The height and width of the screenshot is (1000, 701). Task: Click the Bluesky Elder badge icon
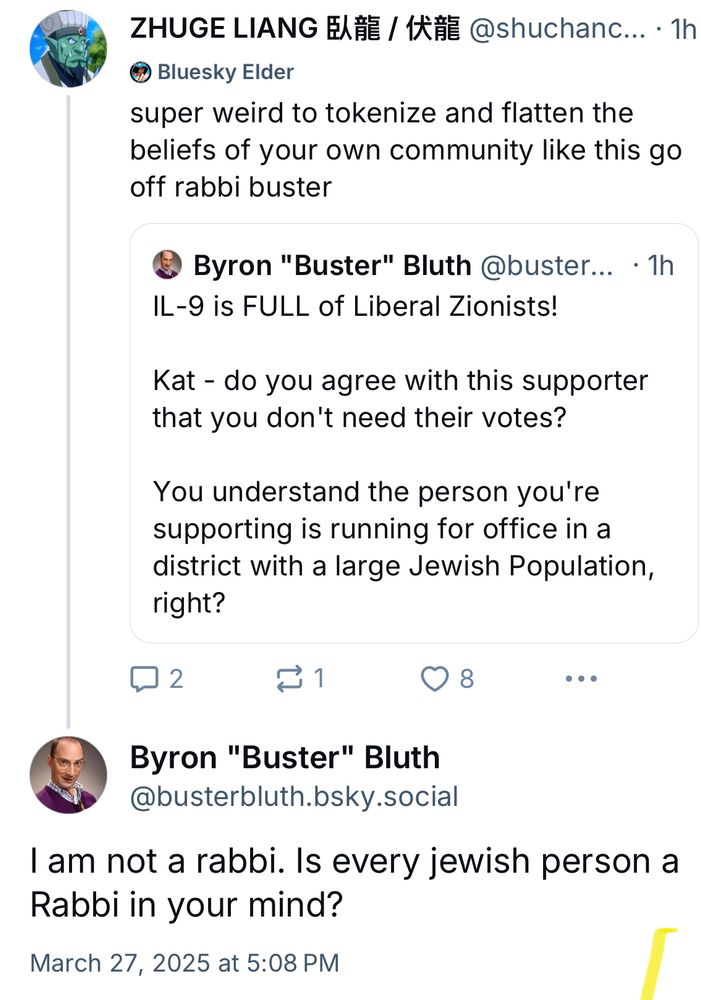tap(141, 72)
